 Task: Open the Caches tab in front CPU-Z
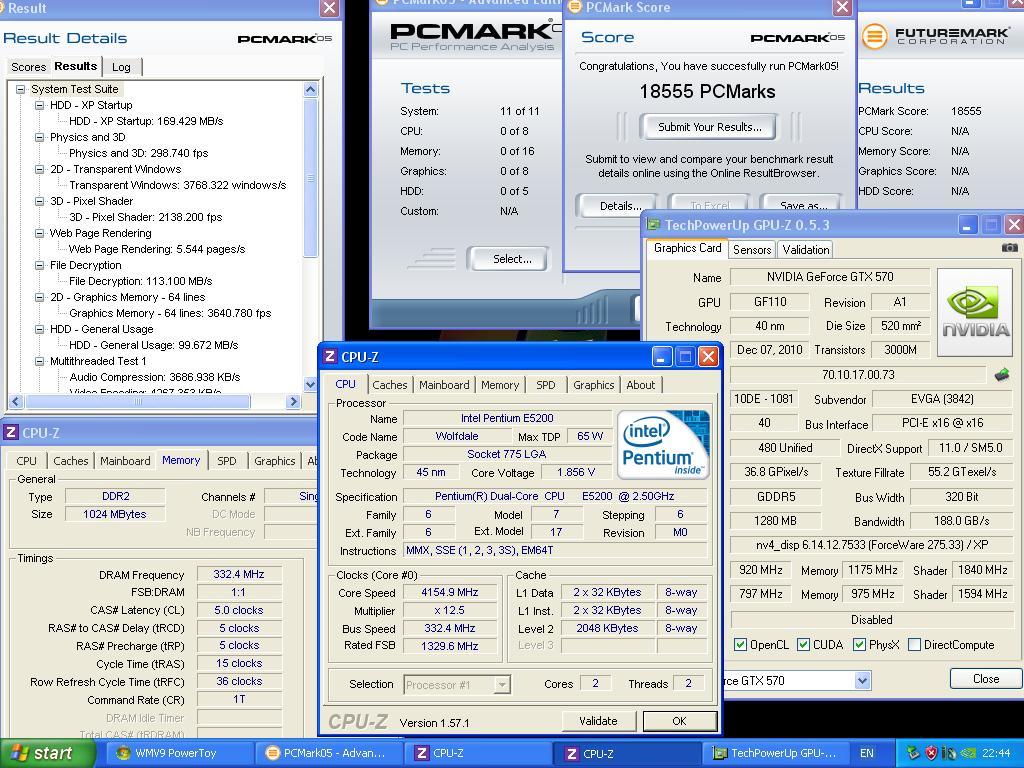coord(390,385)
